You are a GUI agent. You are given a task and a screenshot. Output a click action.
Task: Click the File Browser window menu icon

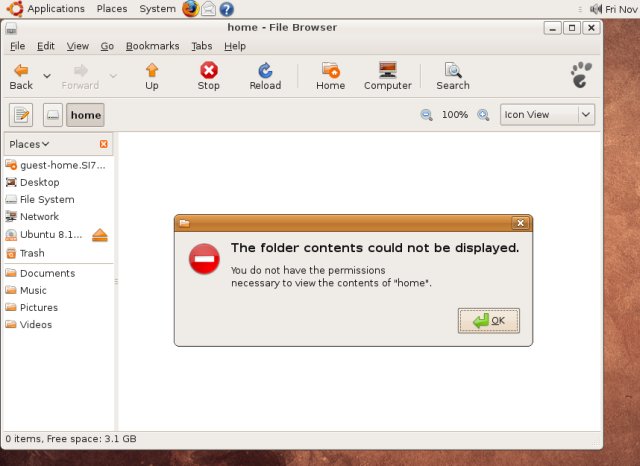click(x=11, y=28)
